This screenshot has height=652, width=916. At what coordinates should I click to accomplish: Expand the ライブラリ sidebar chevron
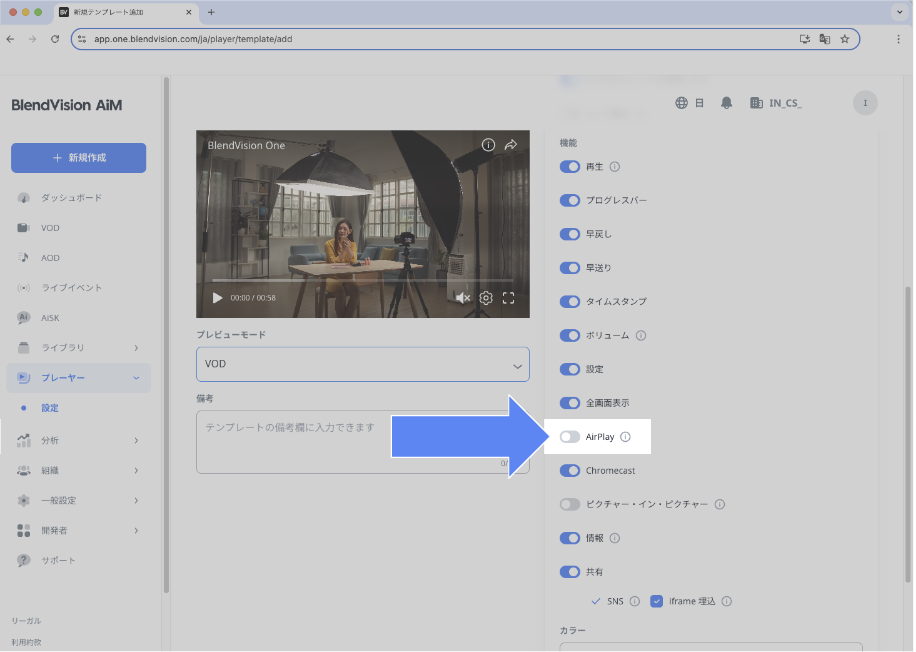click(x=136, y=348)
